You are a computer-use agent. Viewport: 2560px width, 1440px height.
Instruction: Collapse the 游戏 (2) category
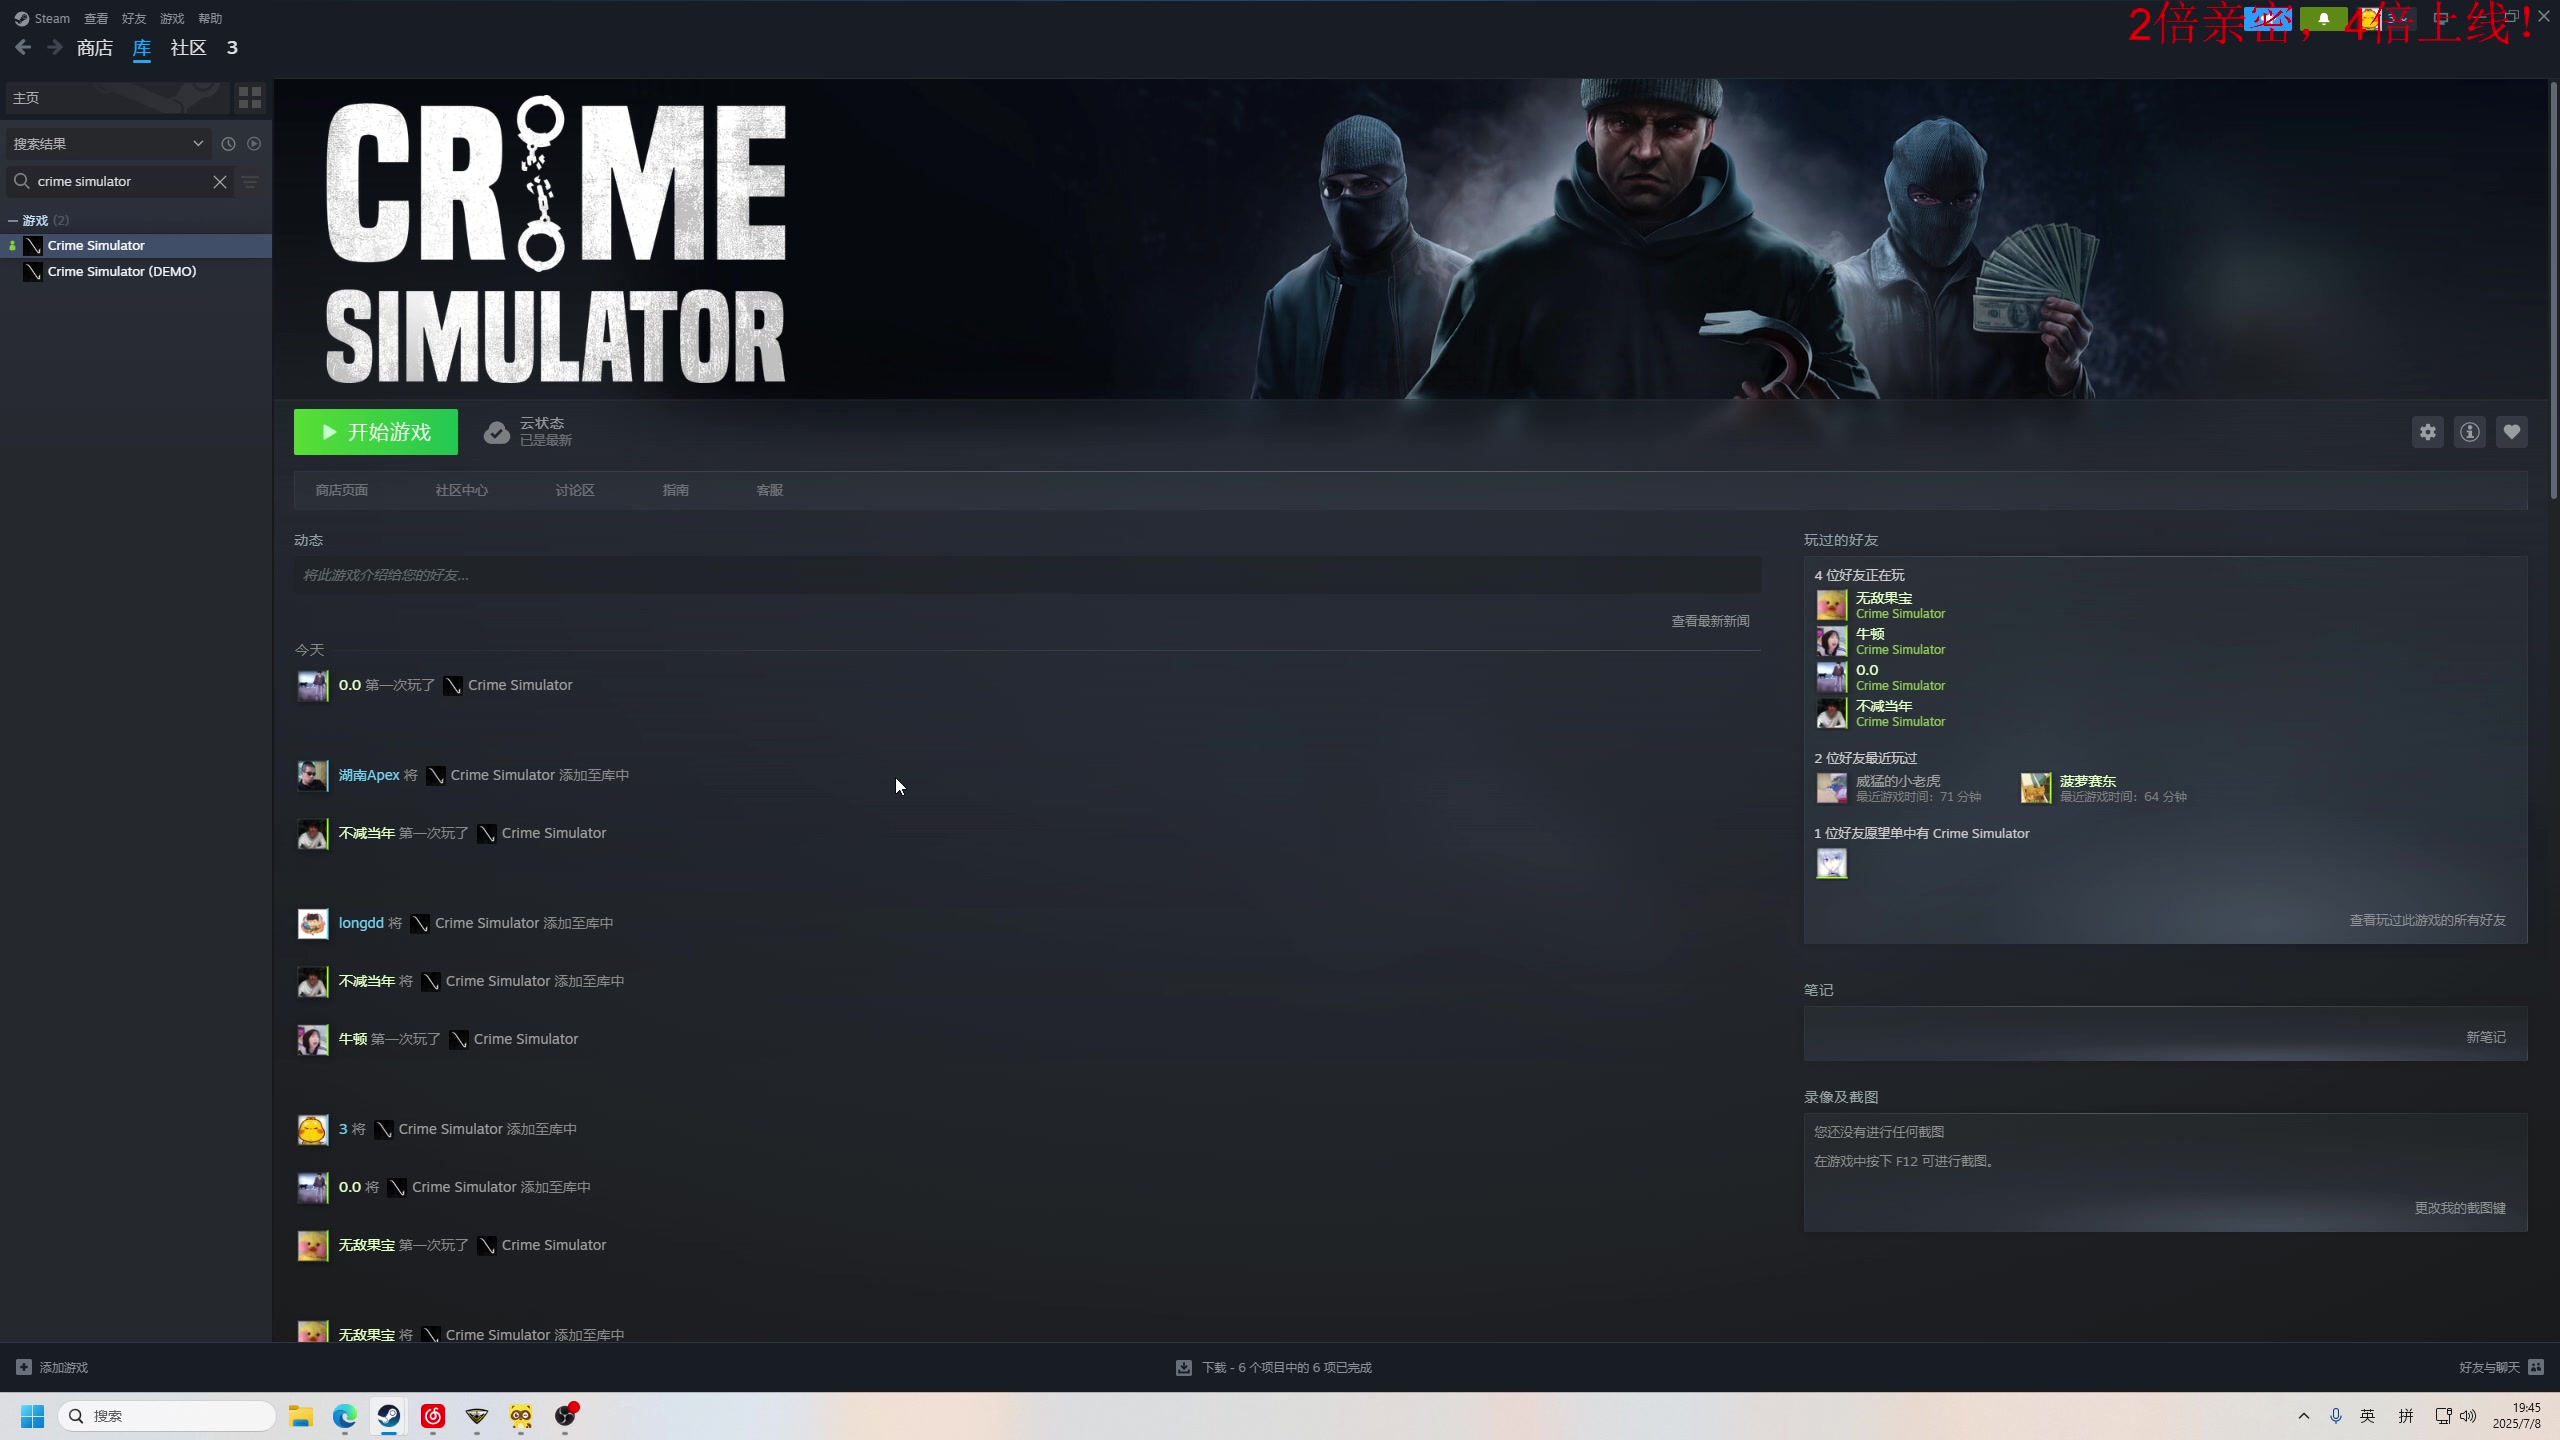(14, 220)
